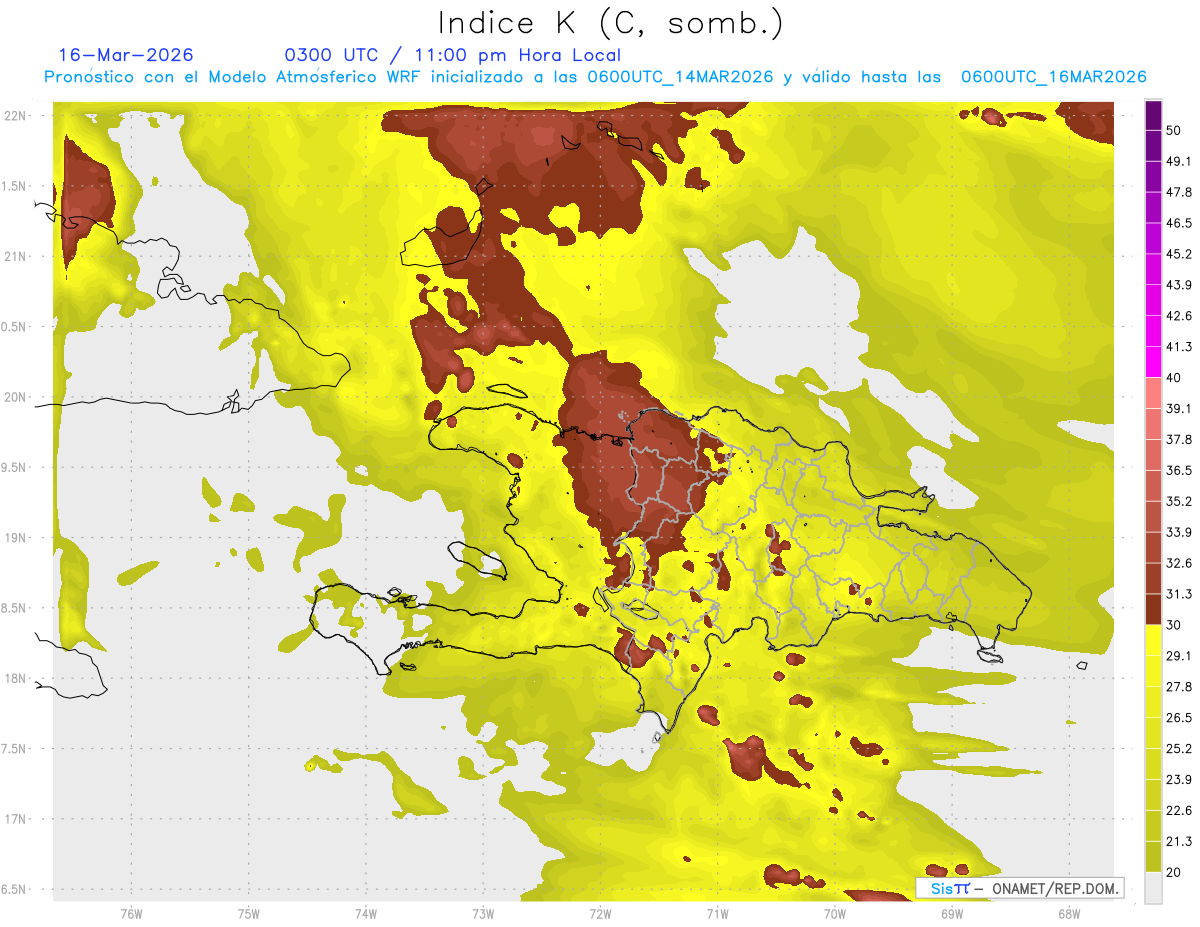Click the '16-Mar-2026' date label
Image resolution: width=1200 pixels, height=927 pixels.
pos(126,55)
